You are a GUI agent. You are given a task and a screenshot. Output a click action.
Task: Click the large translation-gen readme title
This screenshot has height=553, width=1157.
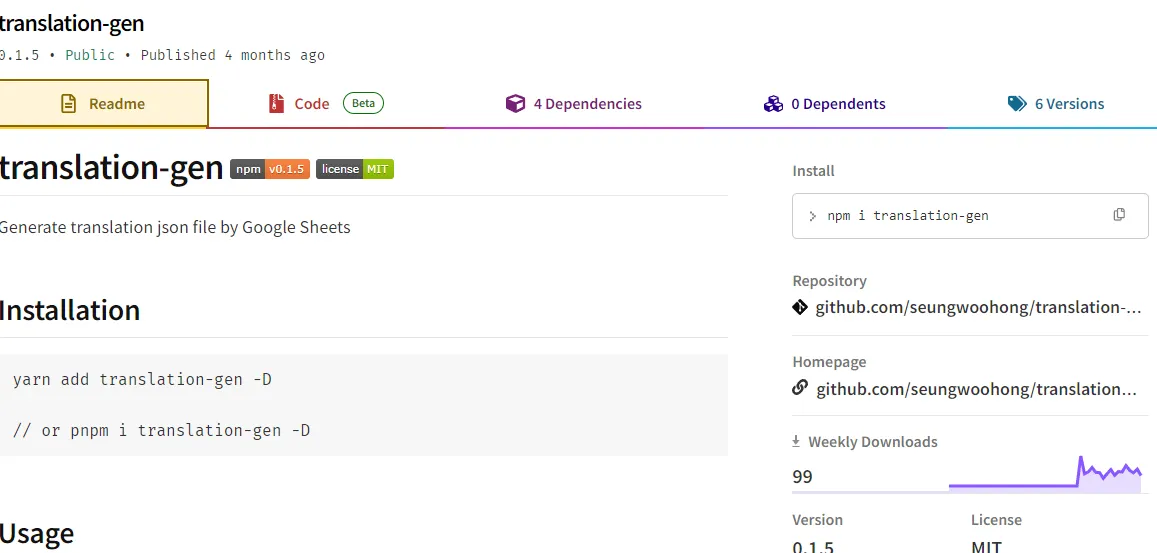pyautogui.click(x=111, y=168)
